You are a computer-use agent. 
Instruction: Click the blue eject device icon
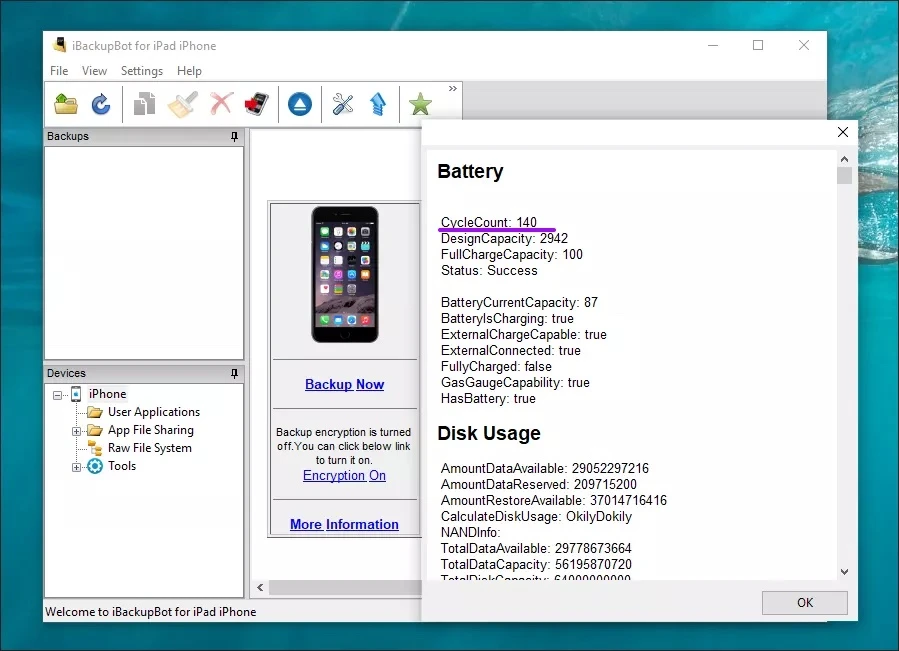(x=300, y=104)
